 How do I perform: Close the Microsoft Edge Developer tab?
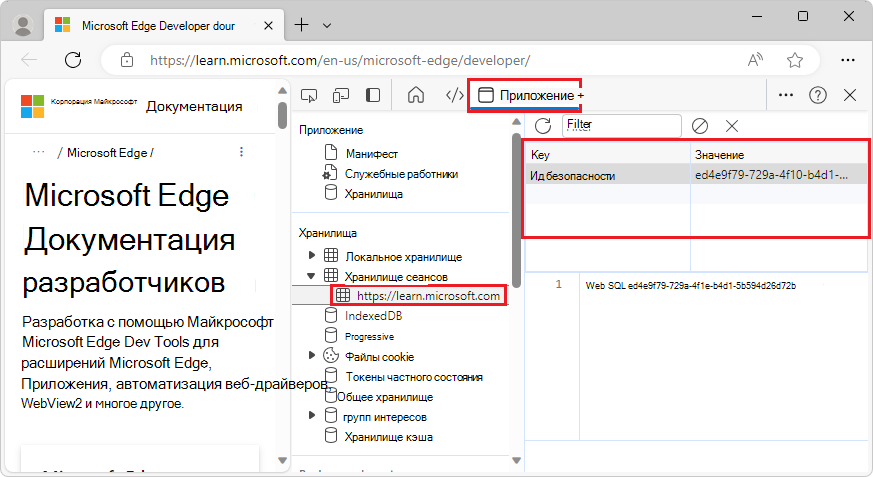[268, 26]
